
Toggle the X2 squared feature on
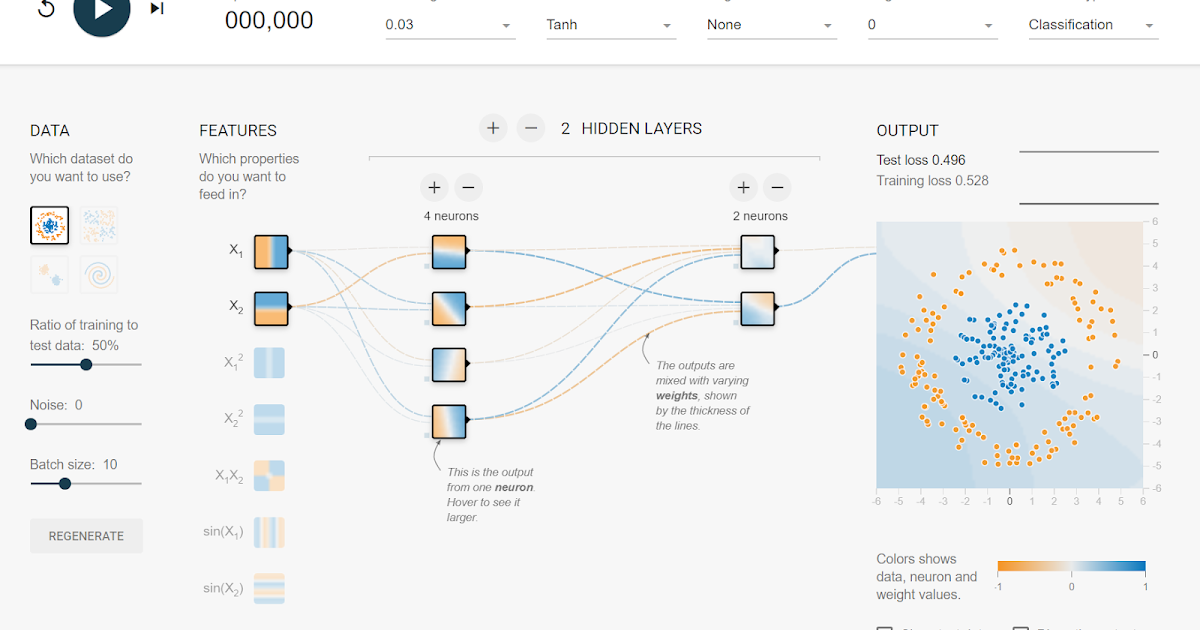[x=270, y=420]
